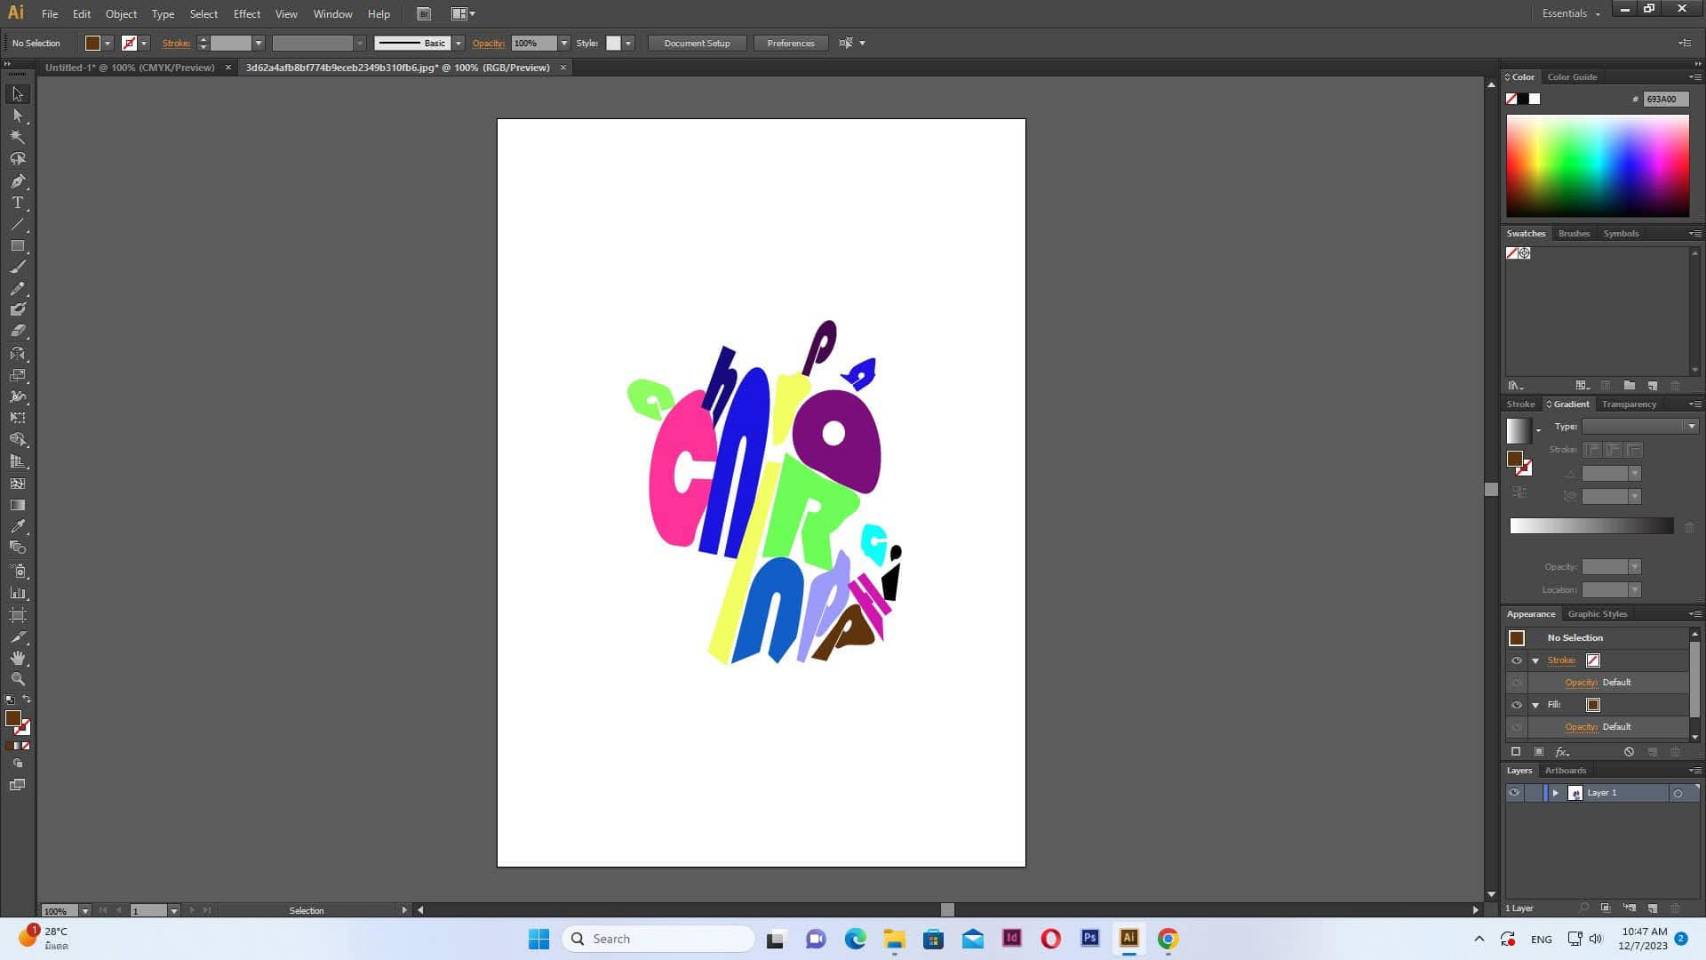Screen dimensions: 1706x960
Task: Open the Opacity dropdown in control bar
Action: [564, 43]
